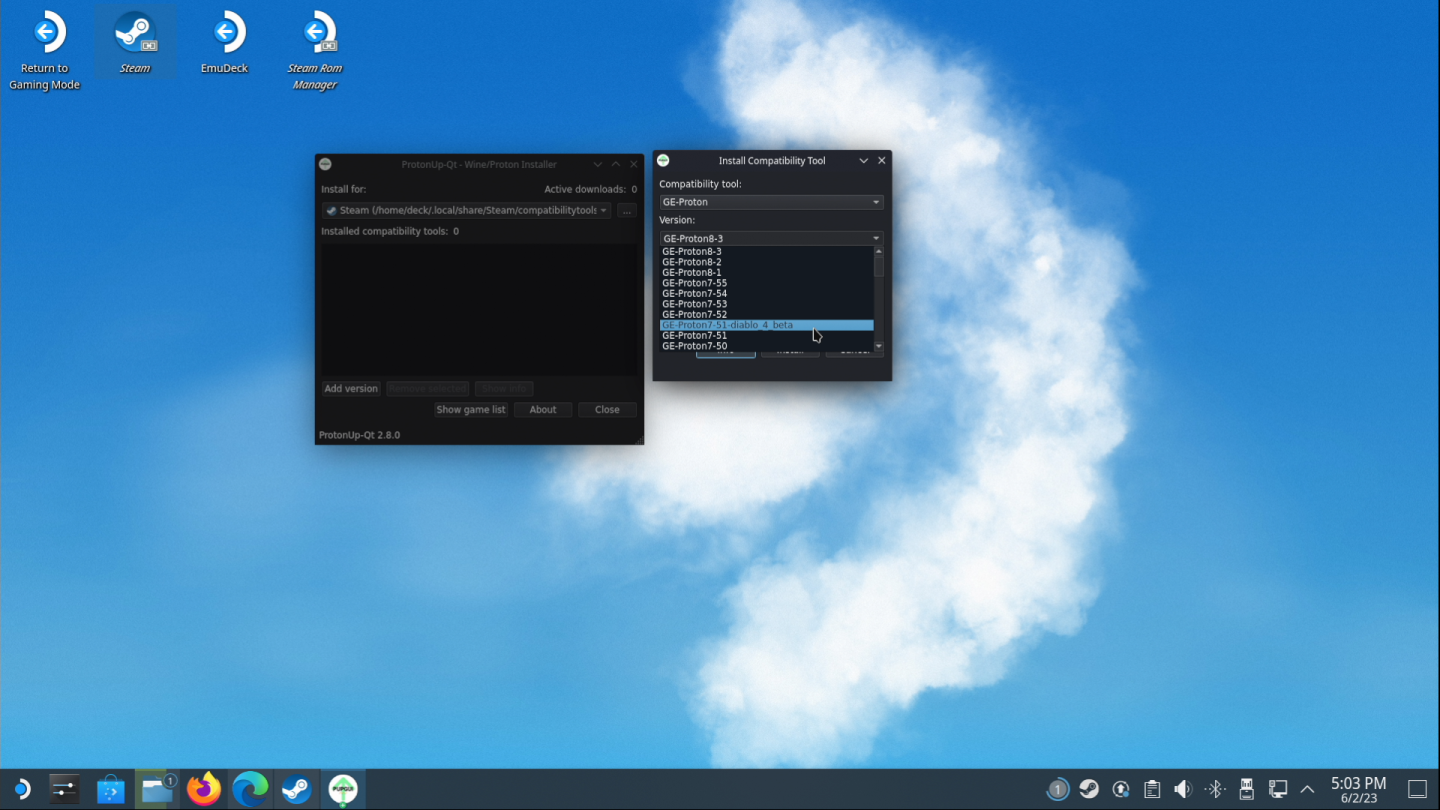Select GE-Proton8-2 from the version list
This screenshot has width=1440, height=810.
(x=766, y=262)
